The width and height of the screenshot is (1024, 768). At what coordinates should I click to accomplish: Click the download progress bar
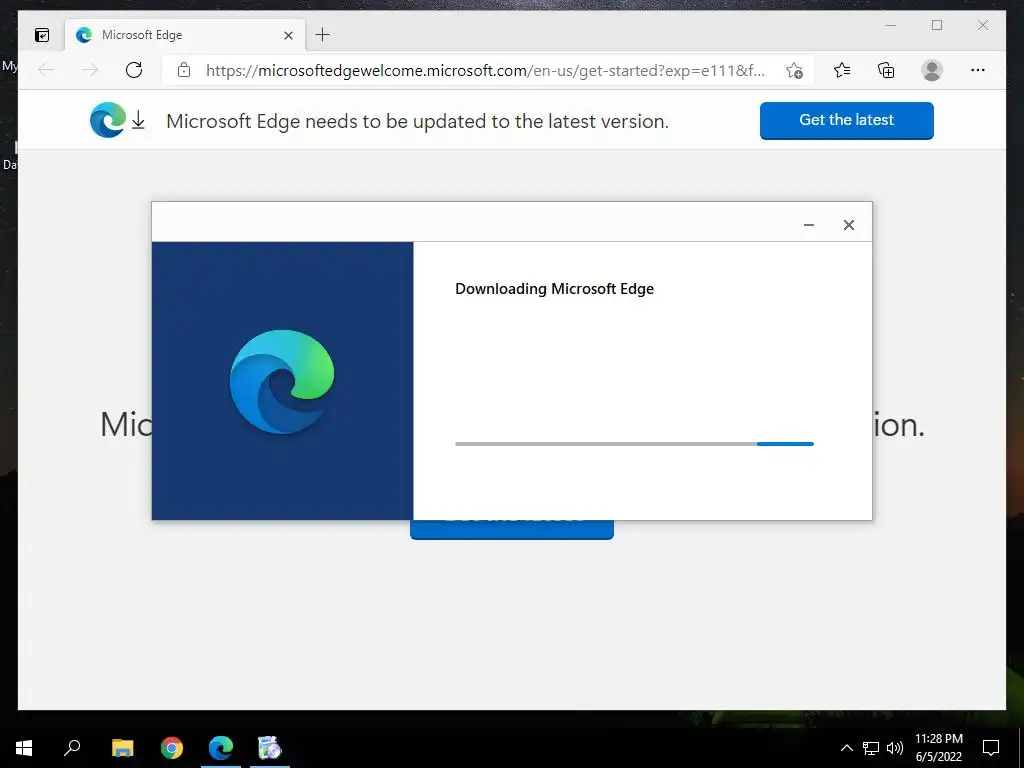coord(634,444)
